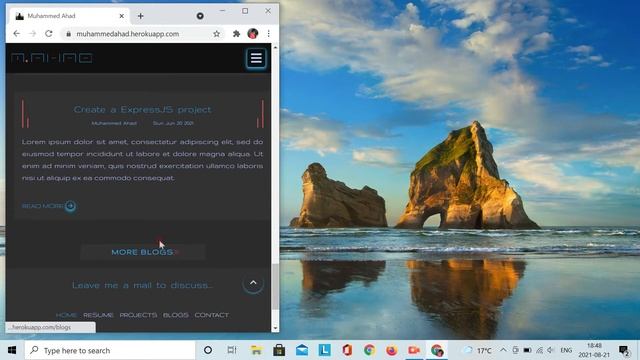Viewport: 640px width, 360px height.
Task: Click the battery tray icon
Action: [527, 350]
